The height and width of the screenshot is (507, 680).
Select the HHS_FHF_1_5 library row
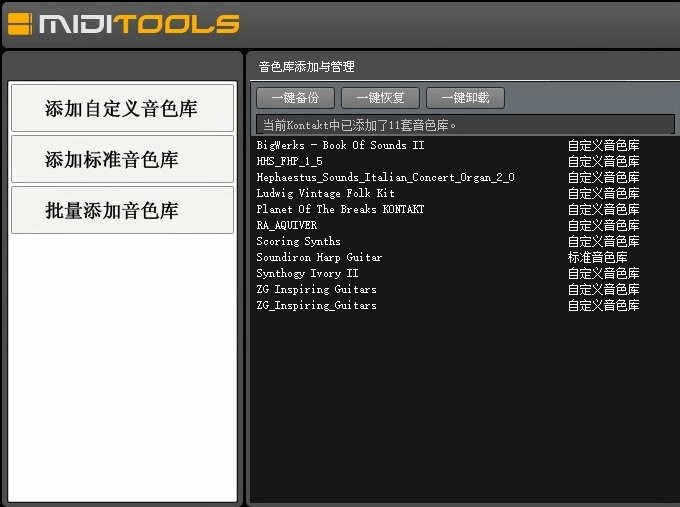pos(464,161)
